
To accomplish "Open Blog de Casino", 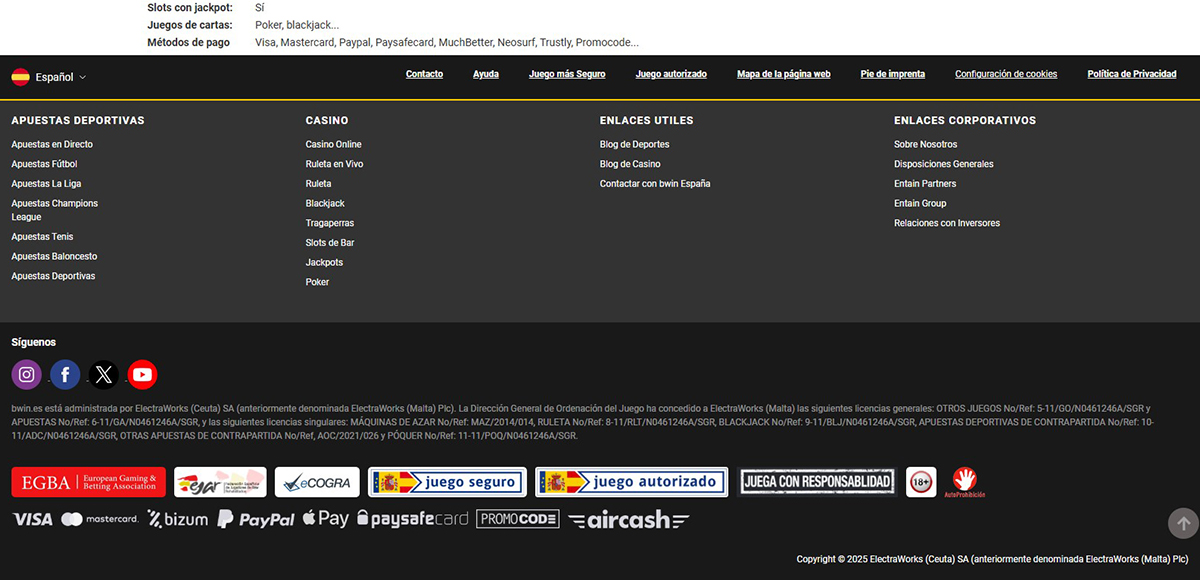I will click(630, 164).
